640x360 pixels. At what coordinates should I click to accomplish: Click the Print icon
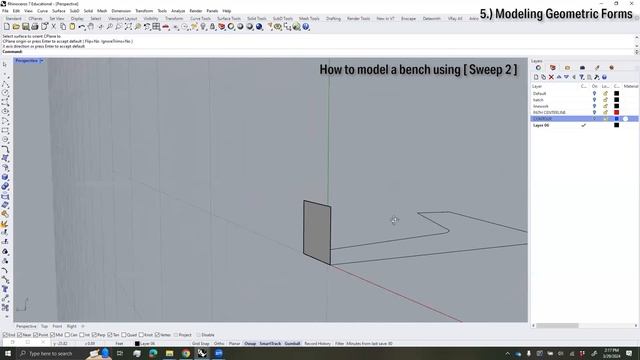[35, 27]
